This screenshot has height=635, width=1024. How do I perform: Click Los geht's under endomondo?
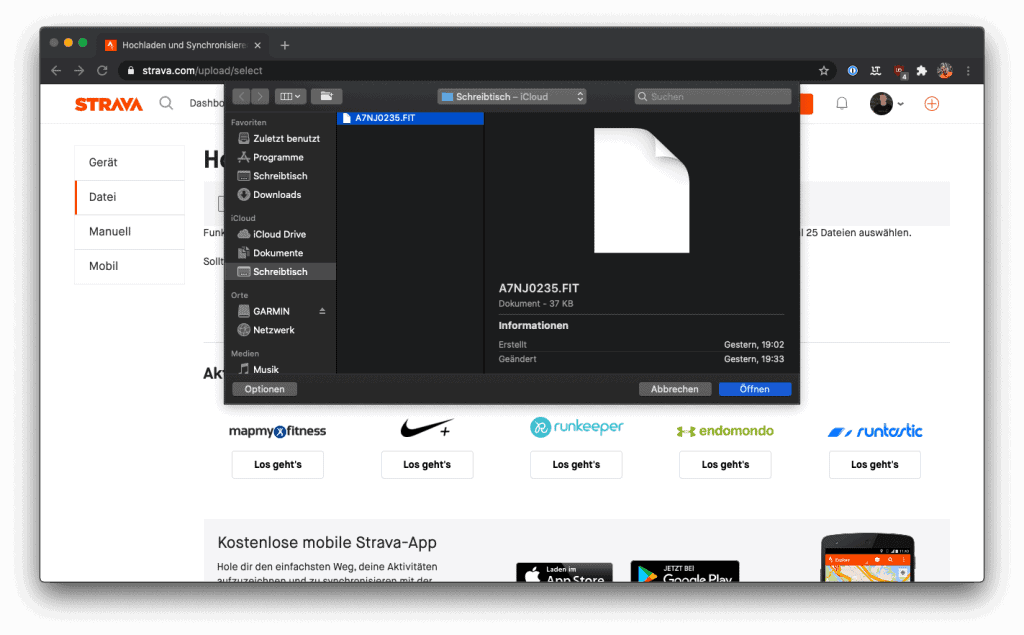[726, 464]
